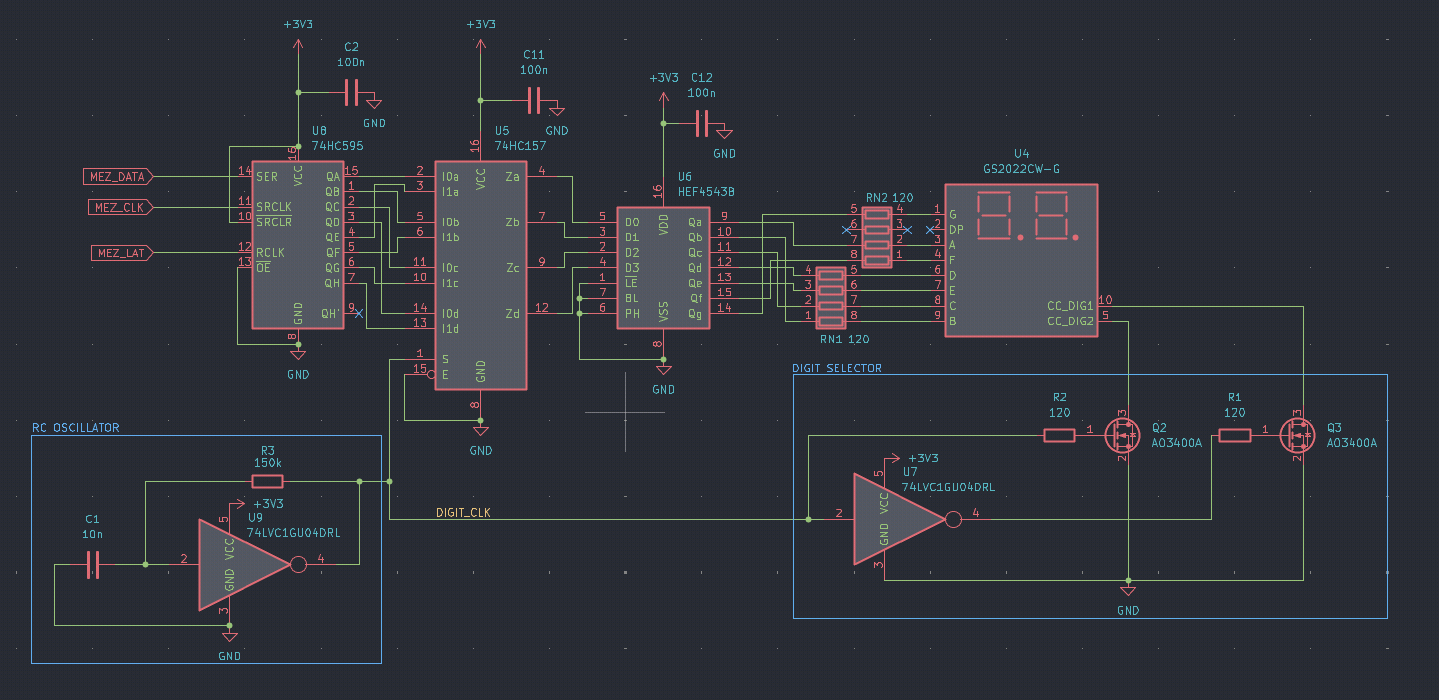Image resolution: width=1439 pixels, height=700 pixels.
Task: Click the 74HC595 value text
Action: click(x=340, y=146)
